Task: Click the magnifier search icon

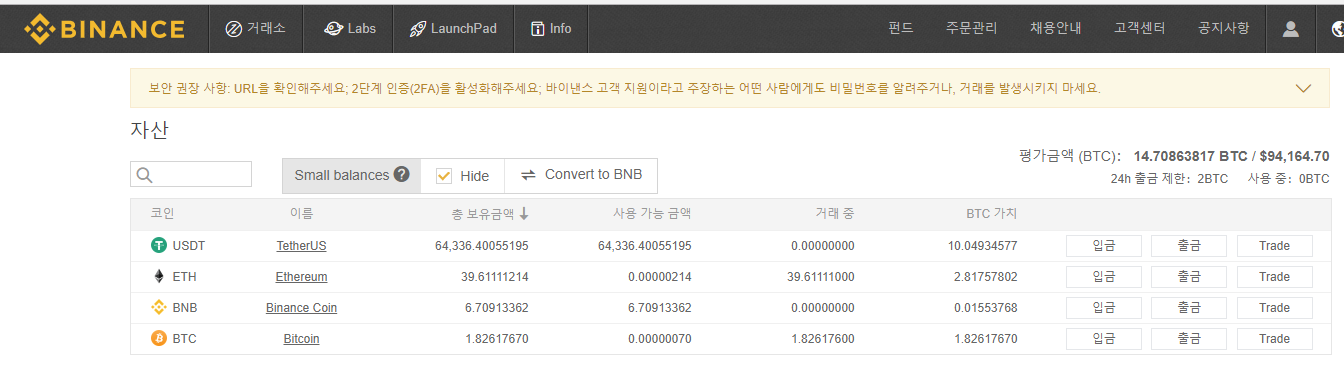Action: (x=144, y=175)
